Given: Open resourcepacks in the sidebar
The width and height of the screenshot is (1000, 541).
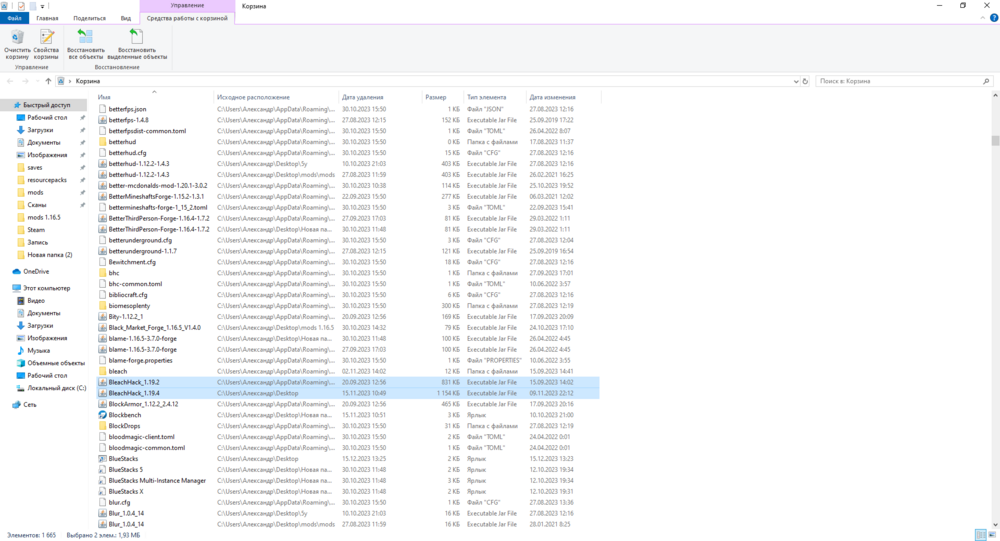Looking at the screenshot, I should point(47,180).
